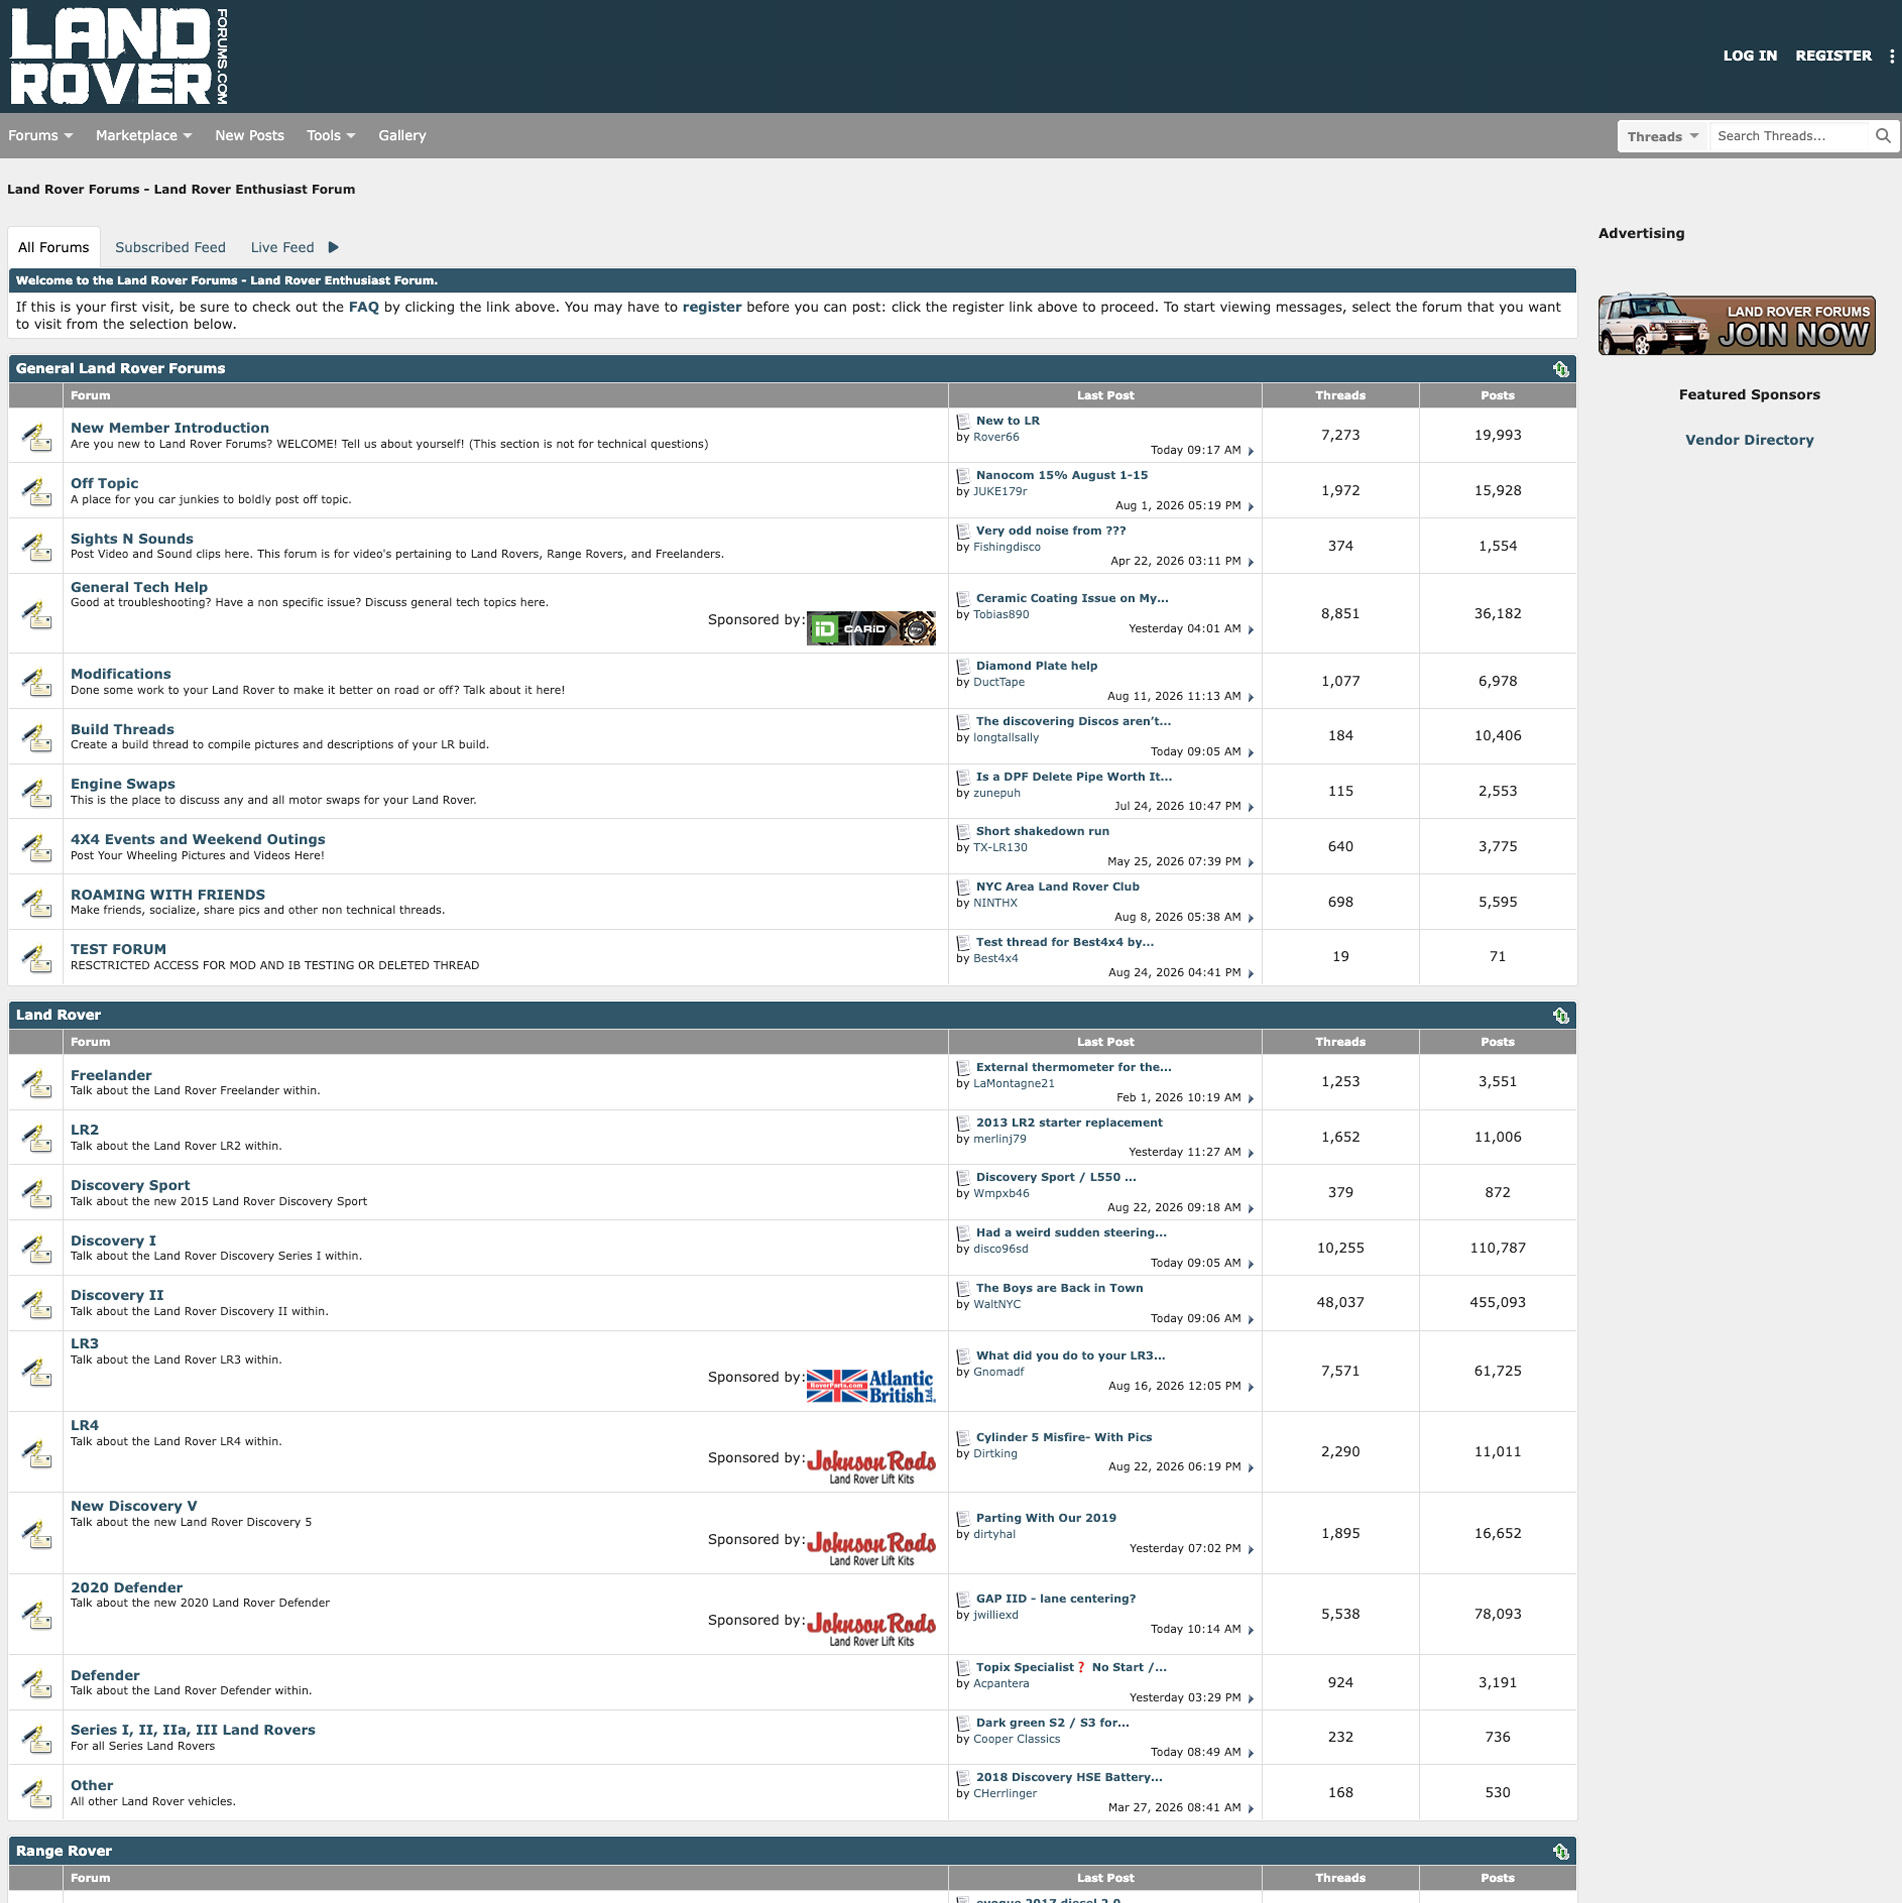Viewport: 1902px width, 1903px height.
Task: Open the New Discovery V forum
Action: tap(134, 1506)
